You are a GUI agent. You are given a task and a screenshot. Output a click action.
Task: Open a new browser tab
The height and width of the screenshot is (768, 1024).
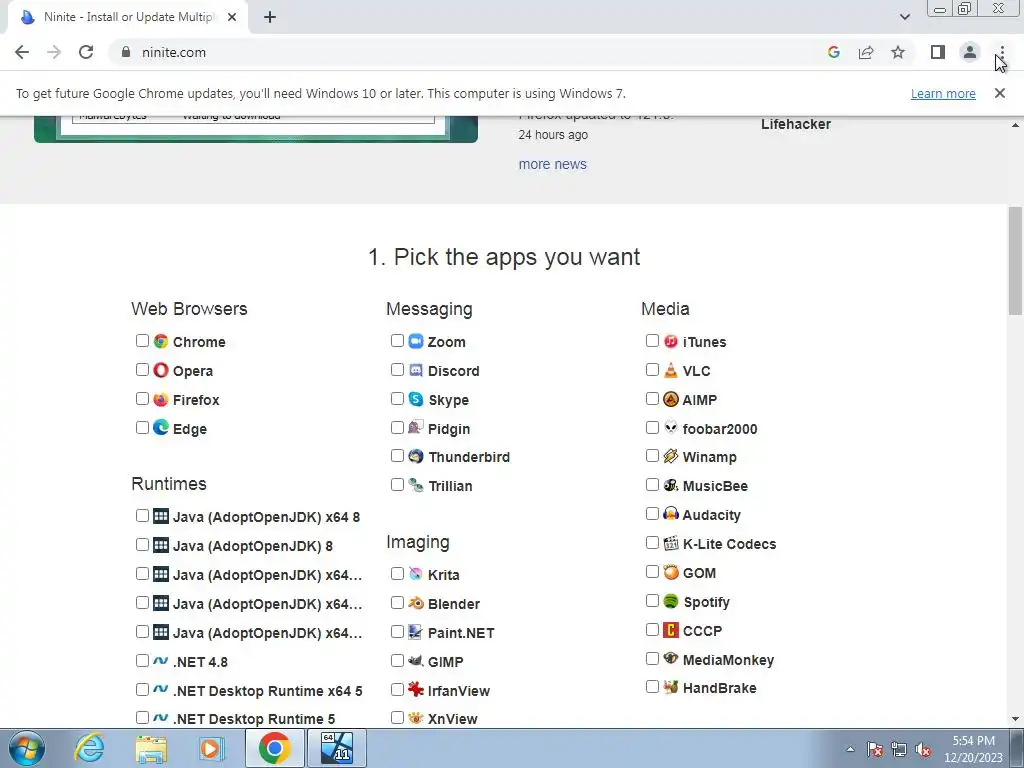tap(270, 18)
